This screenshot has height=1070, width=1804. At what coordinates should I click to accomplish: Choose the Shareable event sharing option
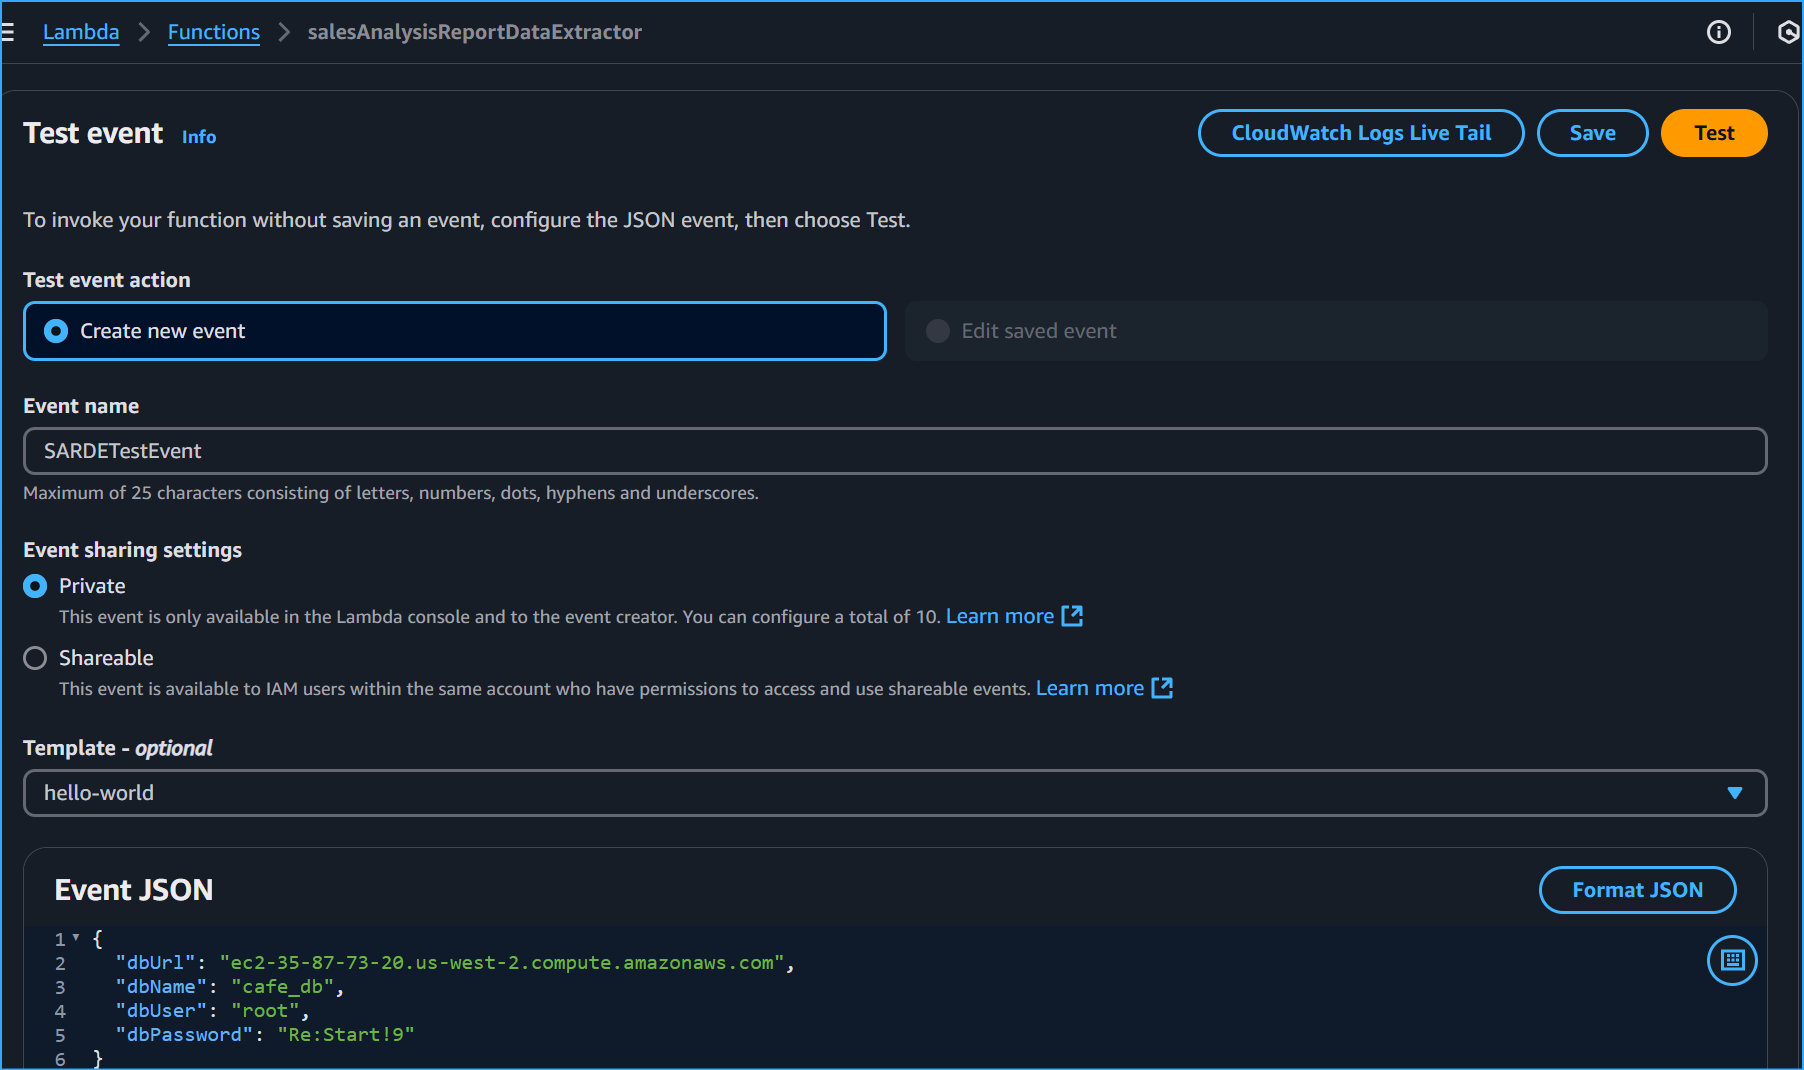pos(35,658)
